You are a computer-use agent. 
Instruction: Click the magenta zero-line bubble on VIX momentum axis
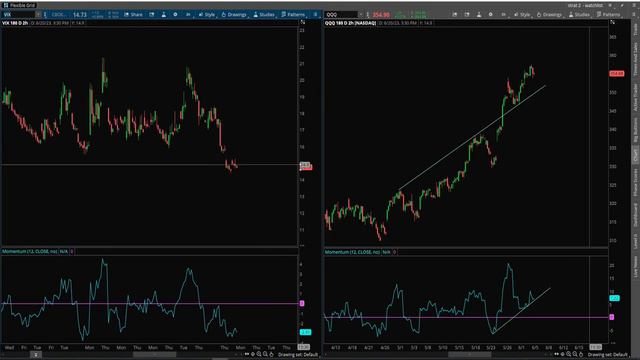click(x=302, y=303)
